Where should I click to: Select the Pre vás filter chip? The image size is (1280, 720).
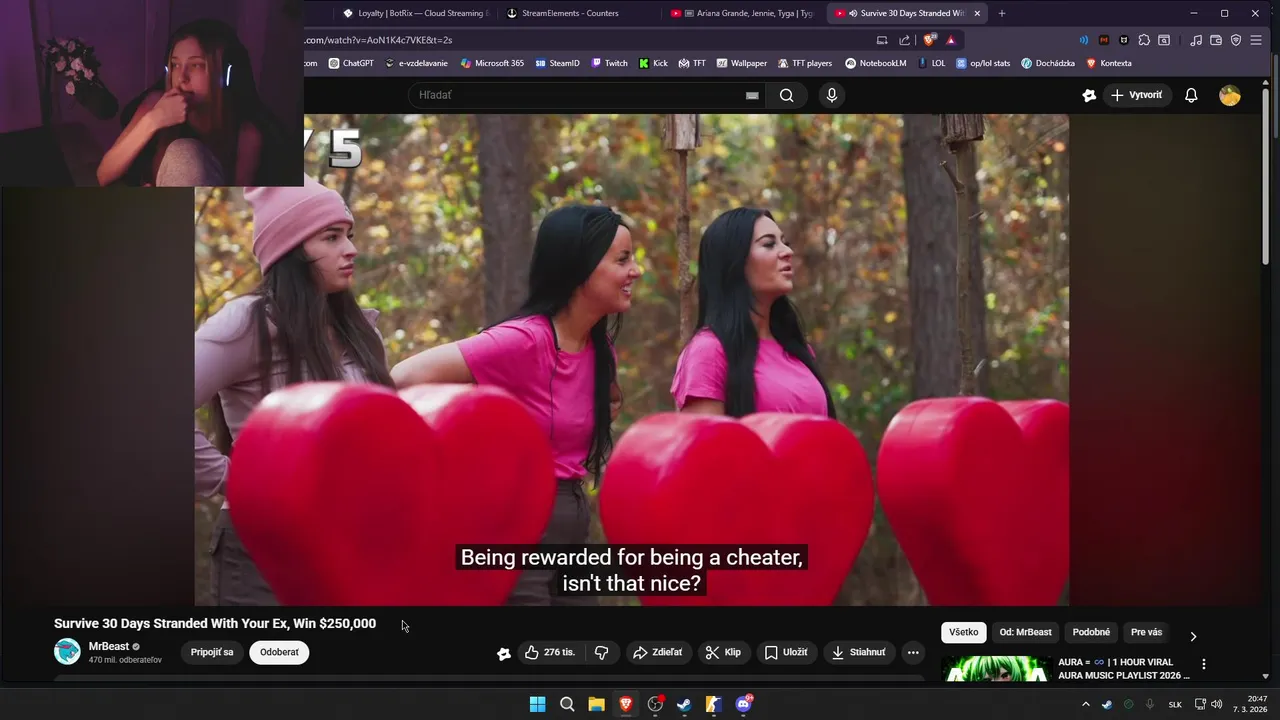point(1146,632)
